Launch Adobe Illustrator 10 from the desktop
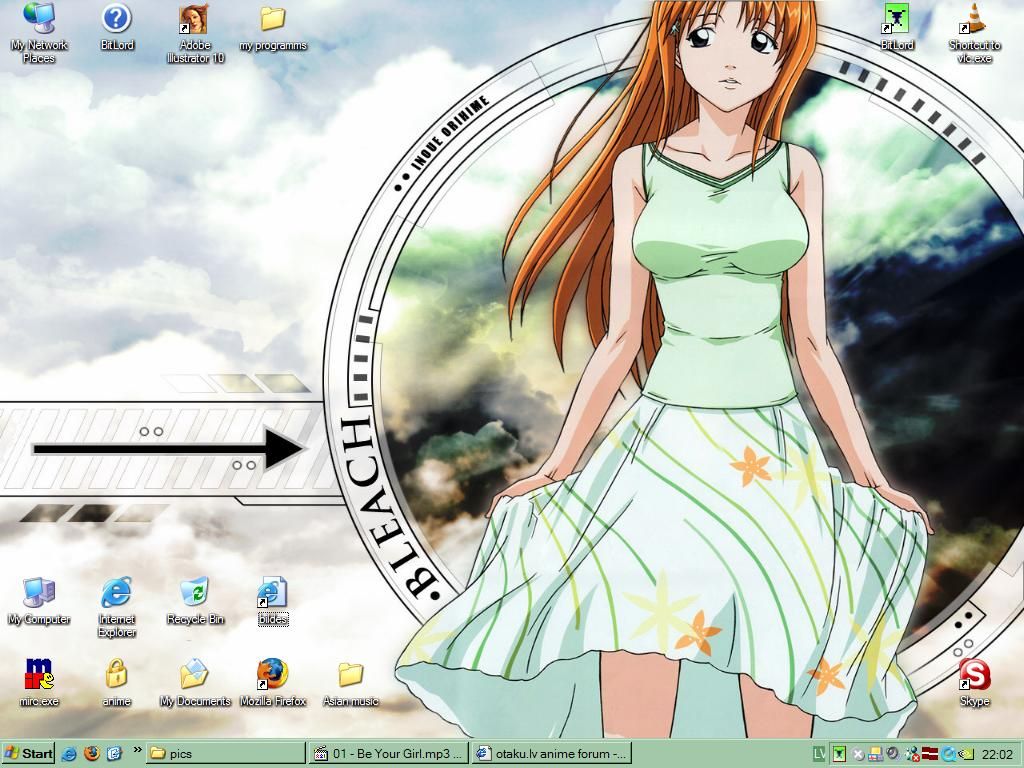The image size is (1024, 768). [x=195, y=33]
